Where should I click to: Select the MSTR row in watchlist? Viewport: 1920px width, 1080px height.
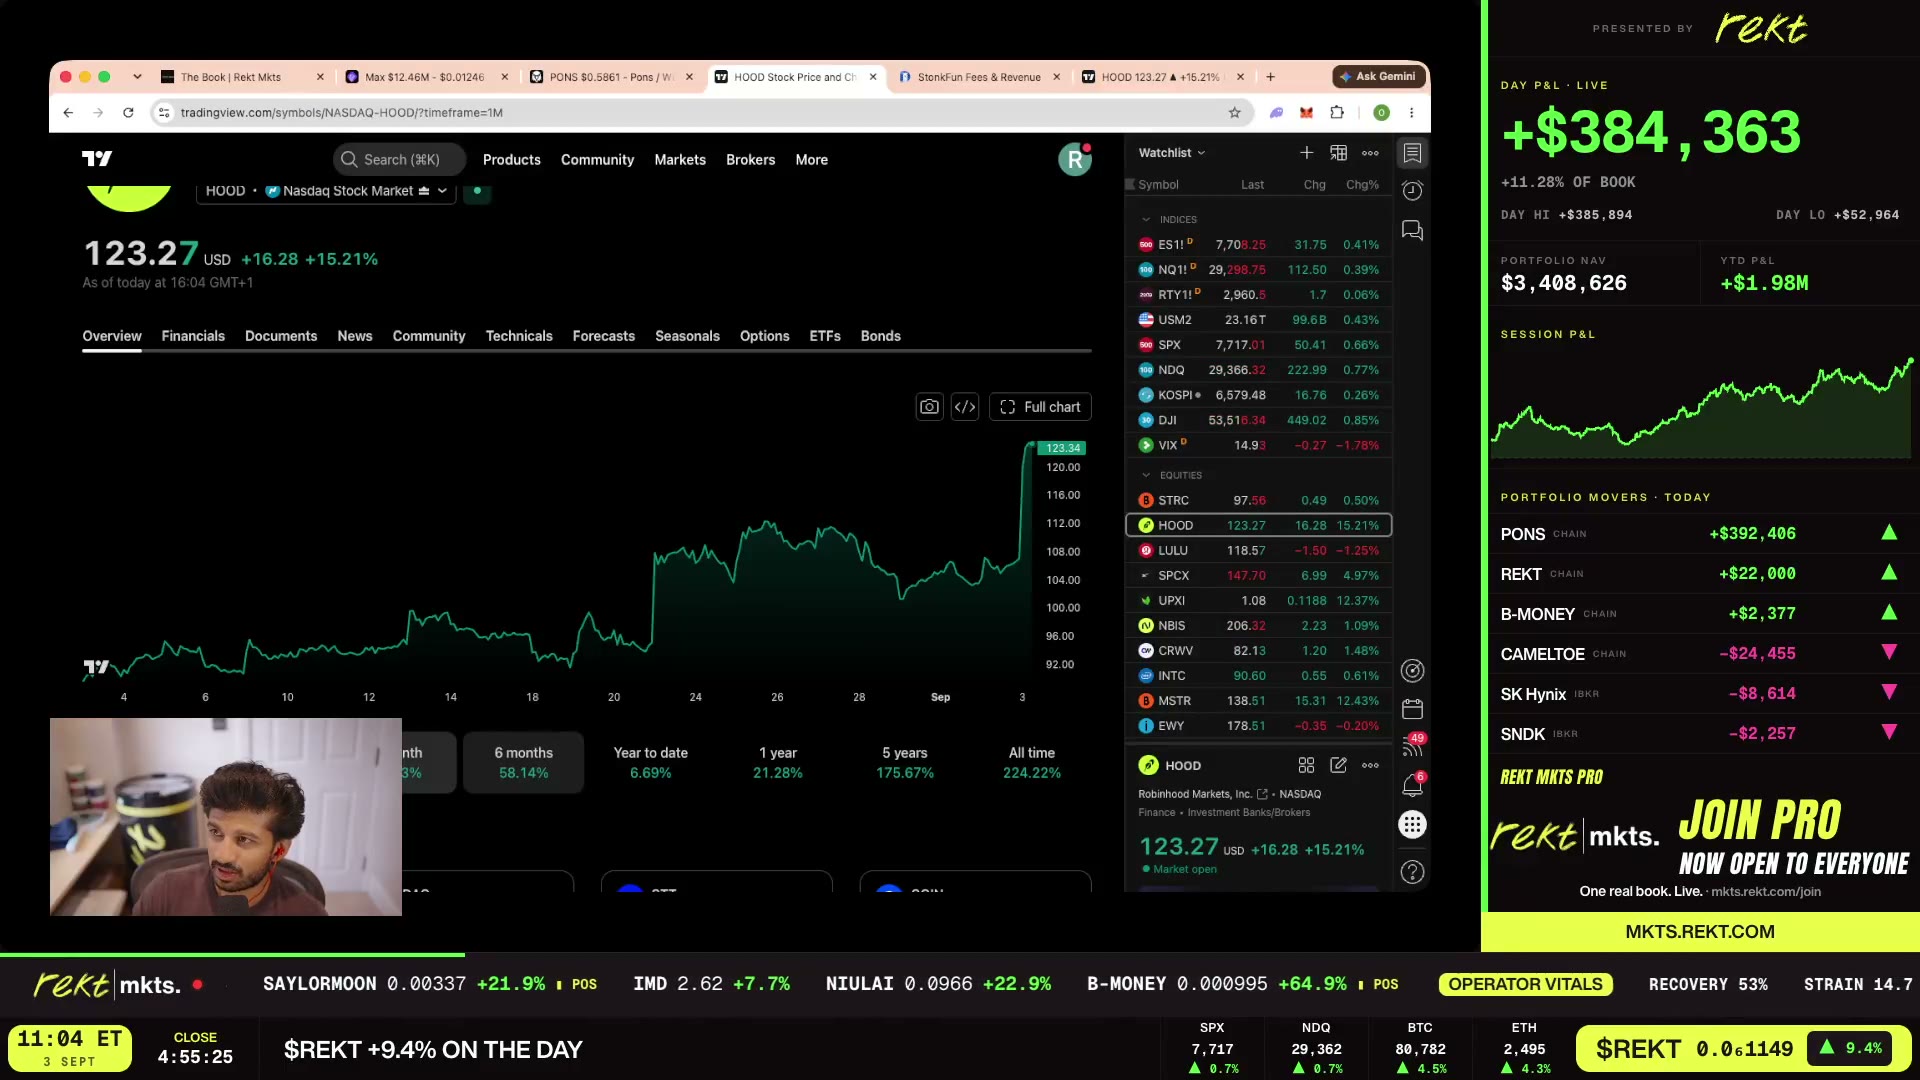tap(1259, 701)
